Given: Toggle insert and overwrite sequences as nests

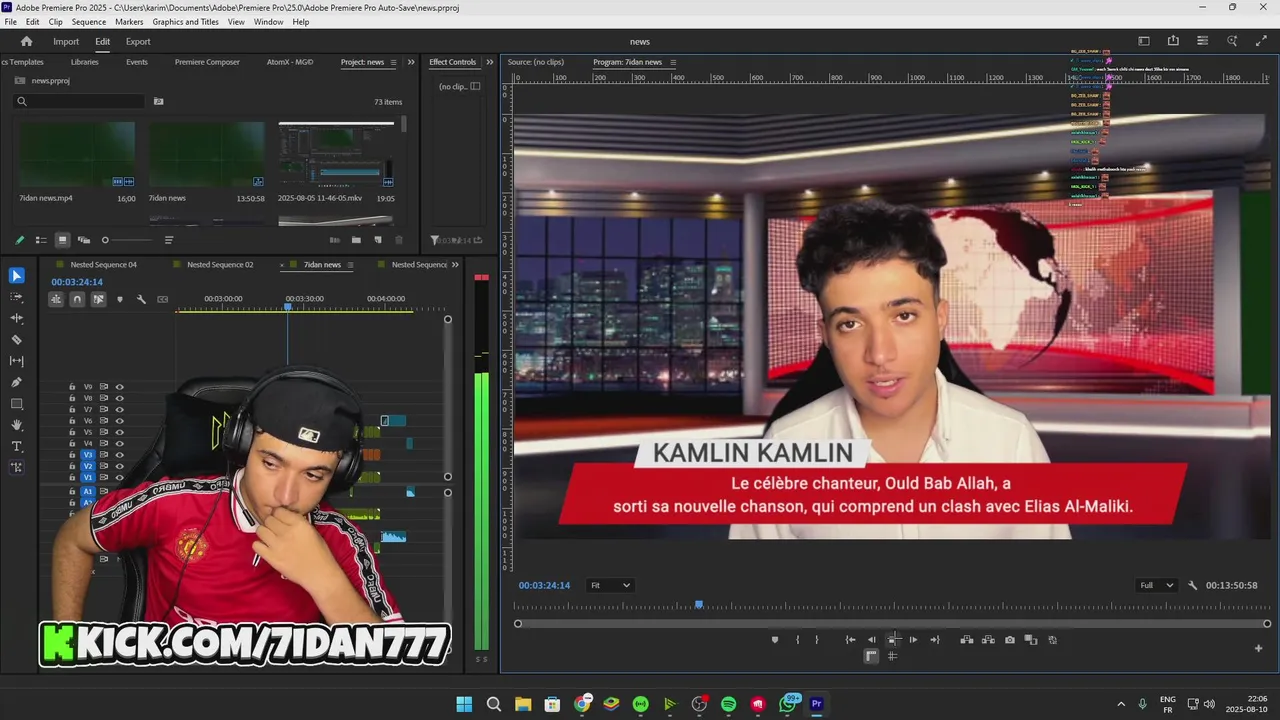Looking at the screenshot, I should (x=56, y=299).
